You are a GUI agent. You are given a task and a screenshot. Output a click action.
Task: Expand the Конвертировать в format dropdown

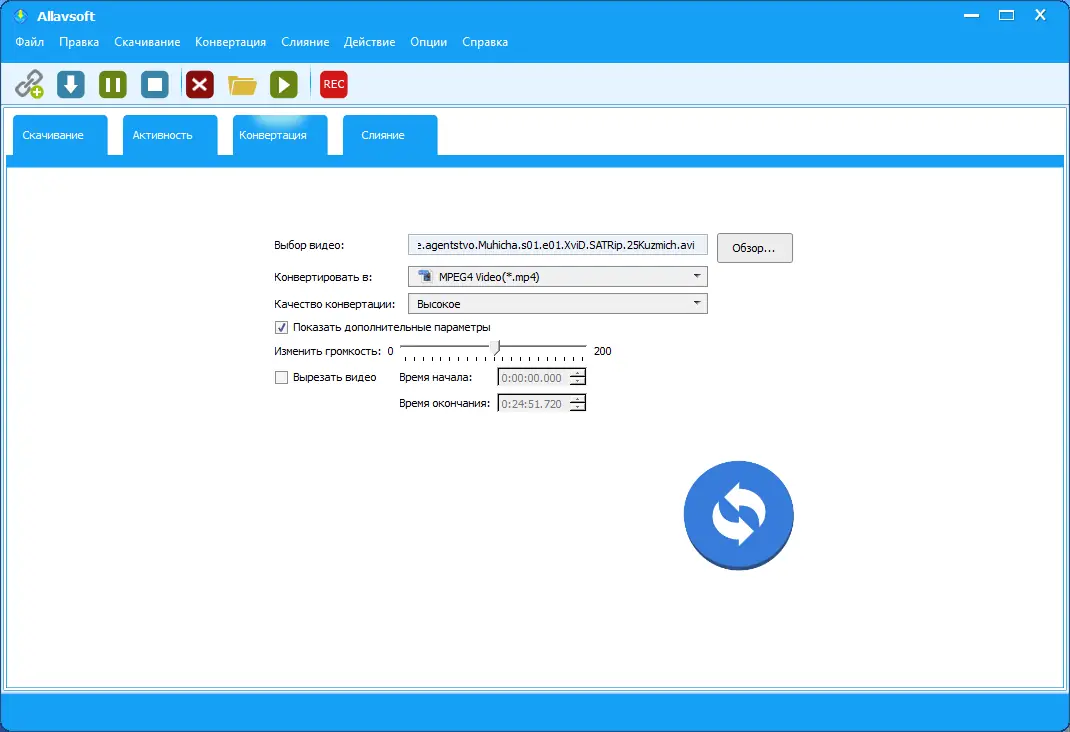click(x=558, y=276)
